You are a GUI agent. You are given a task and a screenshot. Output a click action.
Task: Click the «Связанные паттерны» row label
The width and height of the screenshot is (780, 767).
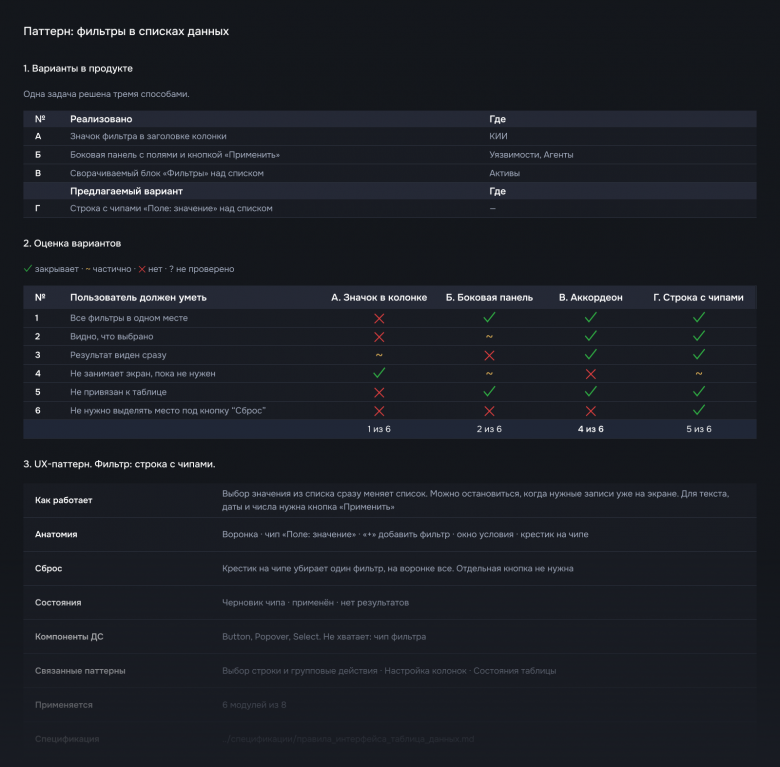point(80,671)
